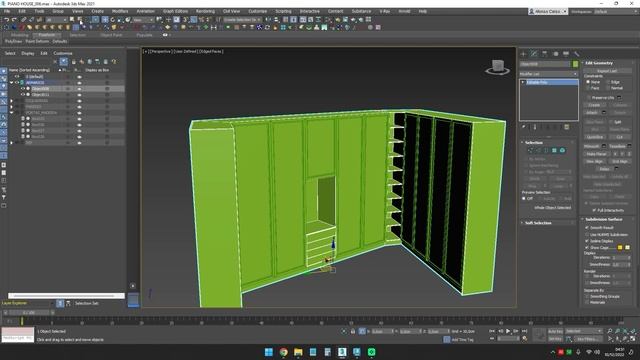Open the Modifiers menu
This screenshot has width=640, height=360.
point(120,11)
